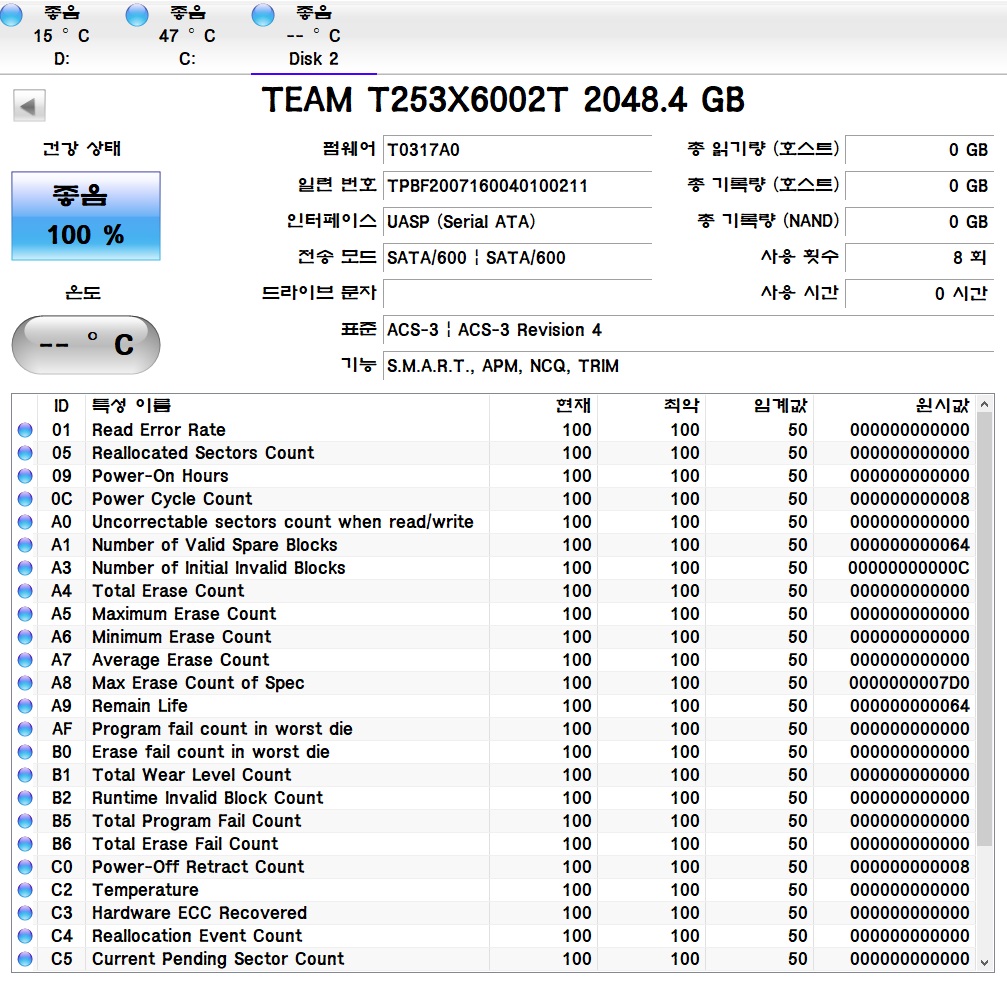Click the status dot for Temperature attribute
The image size is (1007, 985).
click(25, 891)
